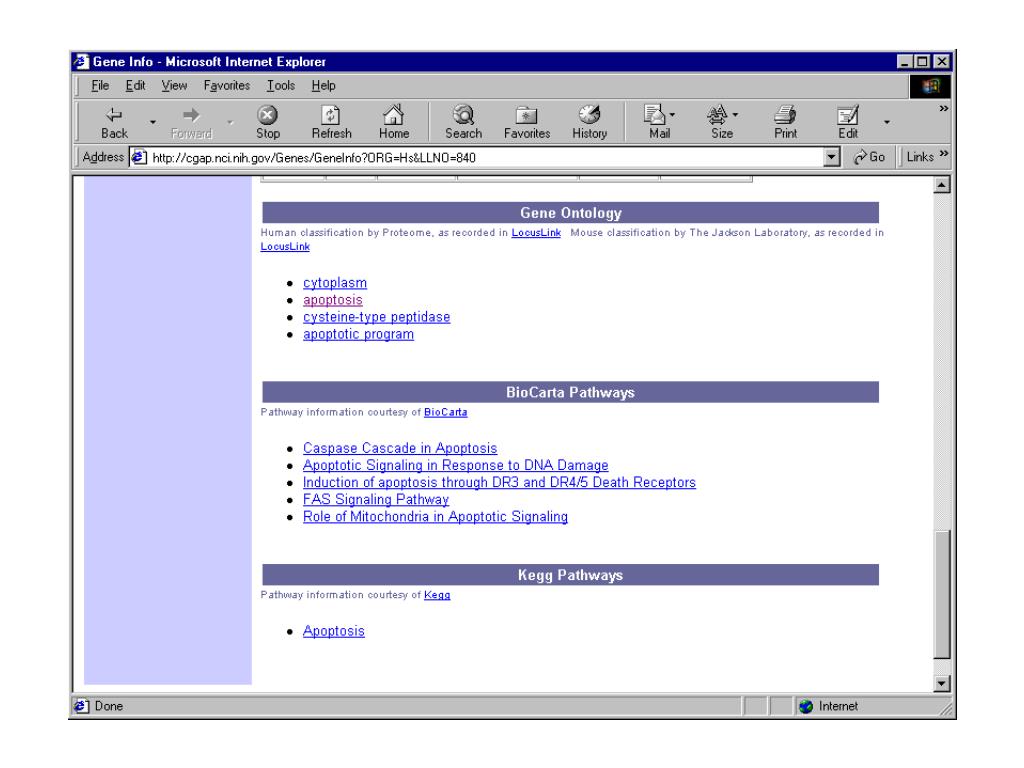Refresh the page using the Refresh icon
Viewport: 1024px width, 768px height.
pyautogui.click(x=330, y=115)
